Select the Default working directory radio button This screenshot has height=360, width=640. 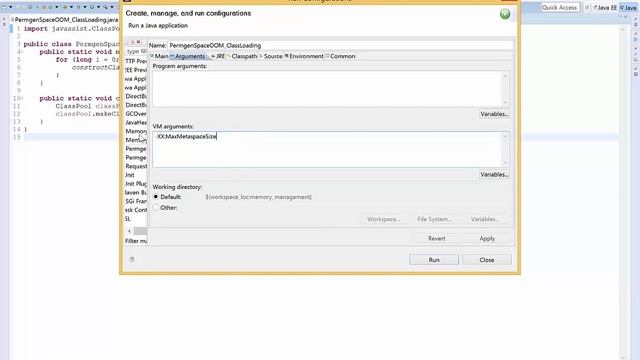click(x=156, y=197)
